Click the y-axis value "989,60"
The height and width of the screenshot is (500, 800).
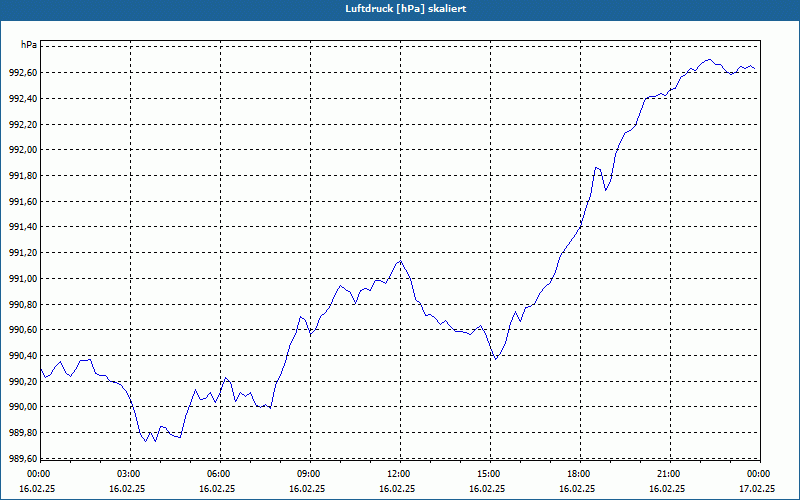pyautogui.click(x=23, y=458)
